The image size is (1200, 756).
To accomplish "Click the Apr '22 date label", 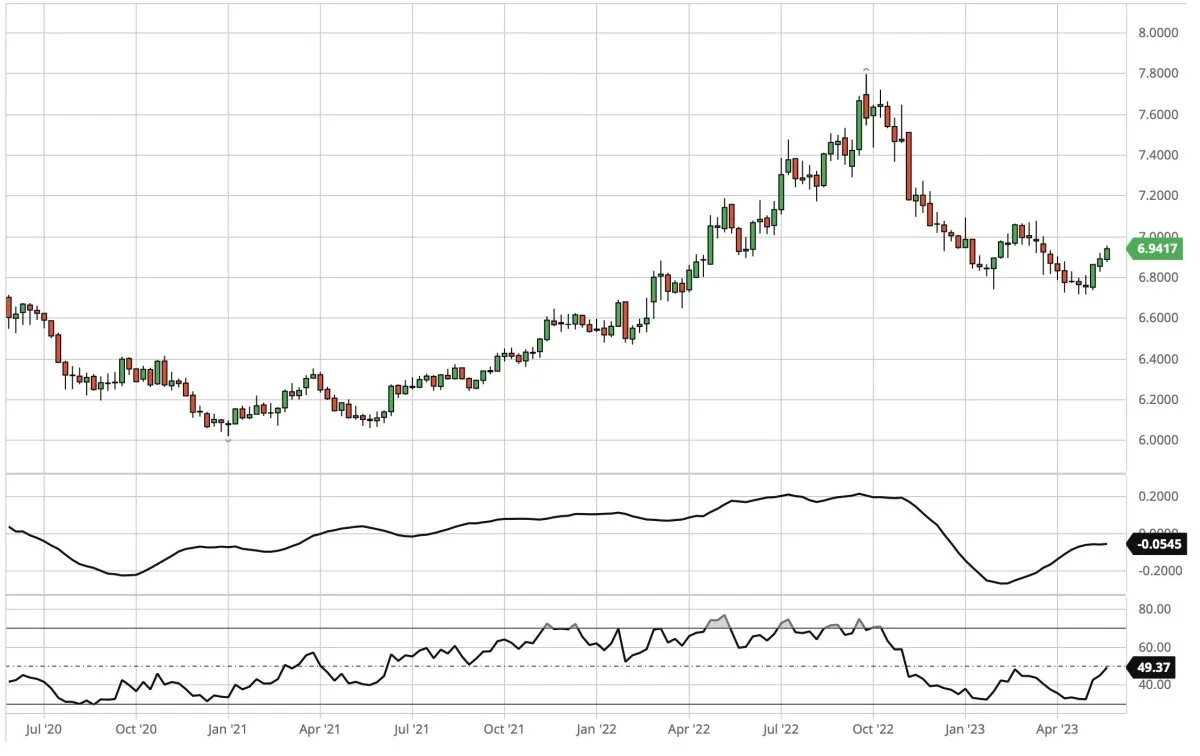I will (687, 730).
